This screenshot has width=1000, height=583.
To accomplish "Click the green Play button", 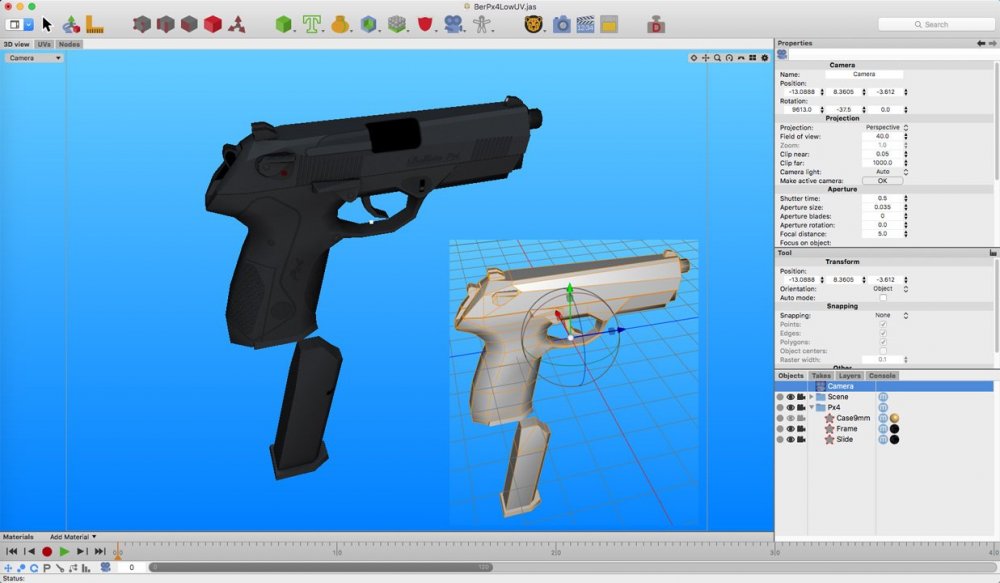I will coord(64,551).
